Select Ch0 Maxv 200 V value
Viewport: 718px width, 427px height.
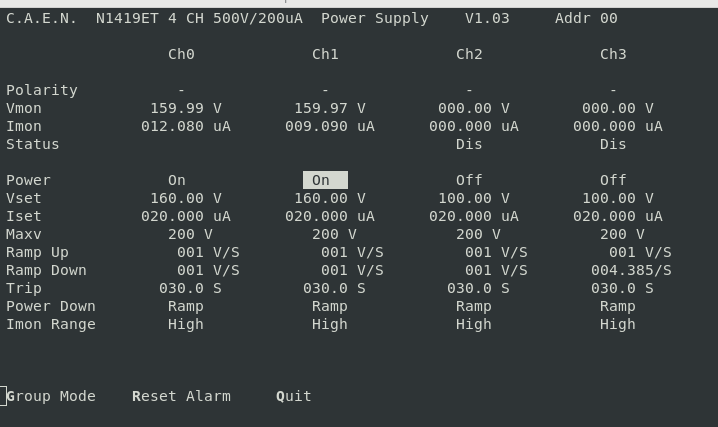(190, 234)
